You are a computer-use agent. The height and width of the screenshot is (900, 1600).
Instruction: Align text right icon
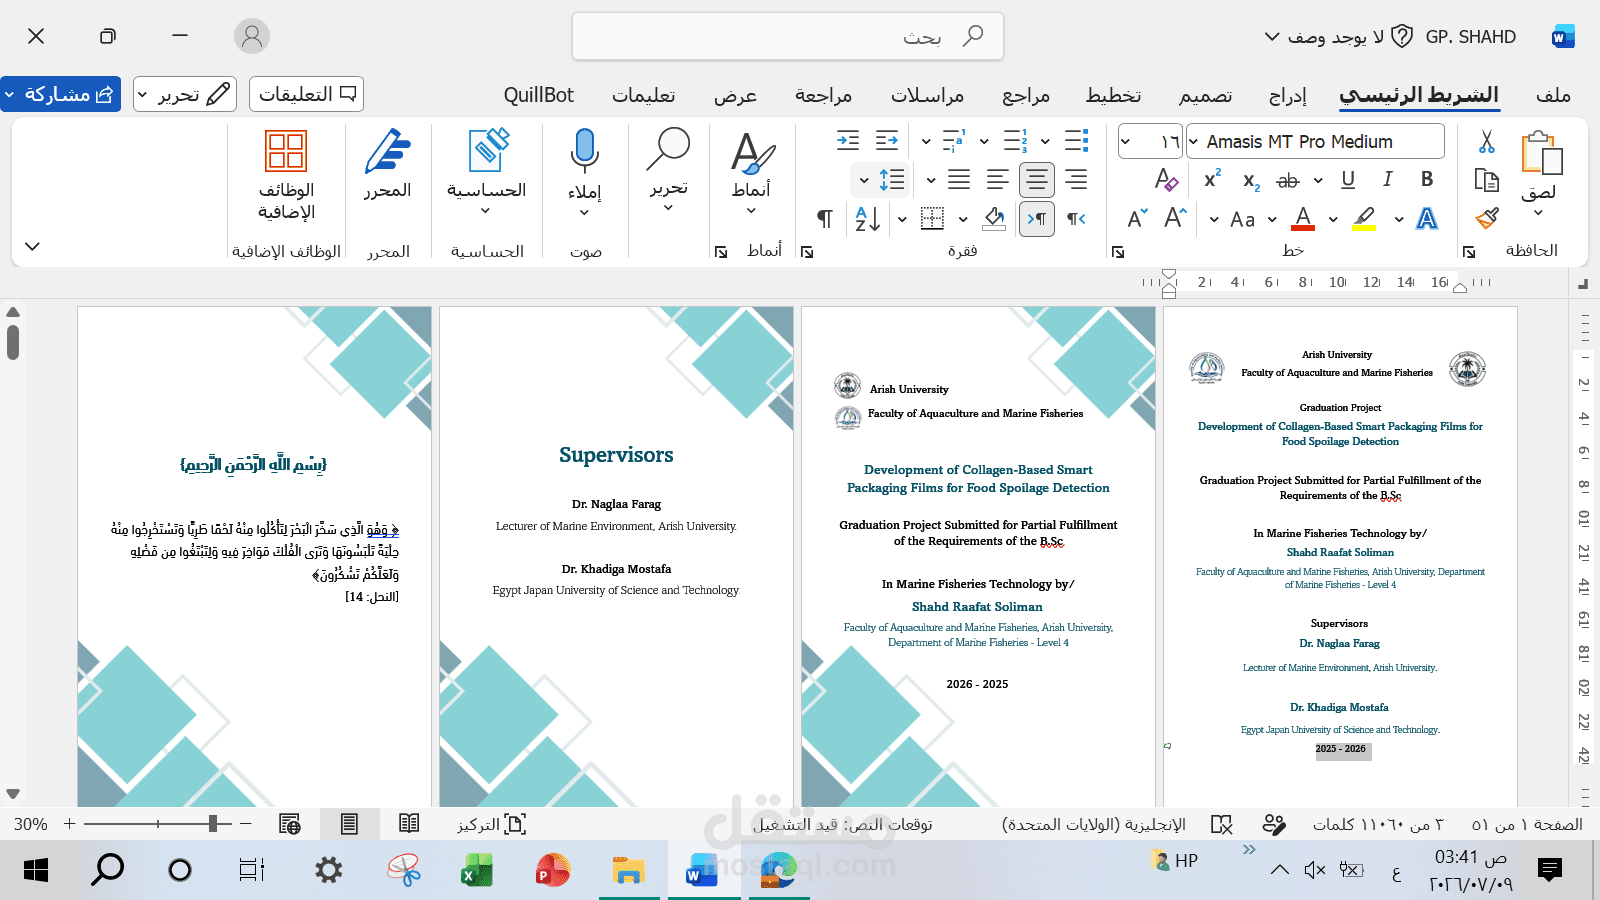[1076, 179]
